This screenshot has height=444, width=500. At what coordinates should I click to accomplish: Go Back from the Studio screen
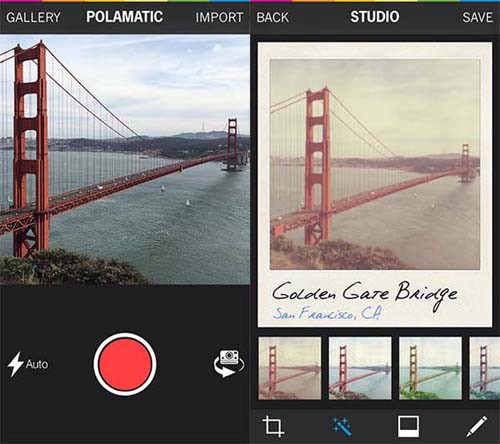272,17
